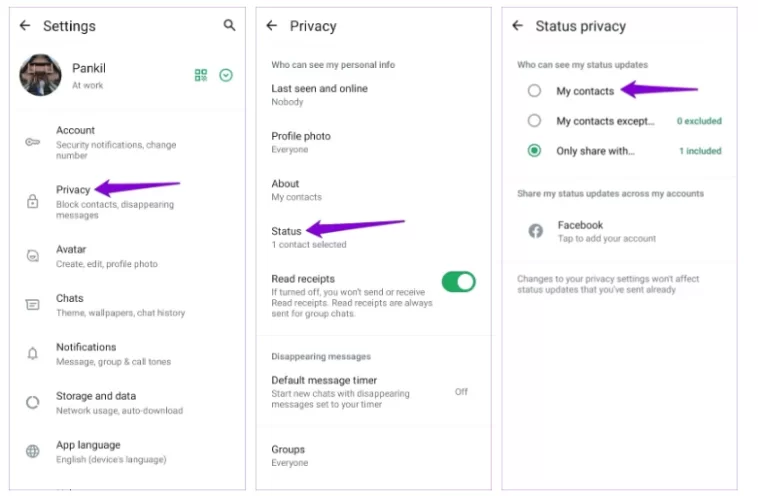This screenshot has height=500, width=758.
Task: Select the Only share with radio button
Action: point(535,151)
